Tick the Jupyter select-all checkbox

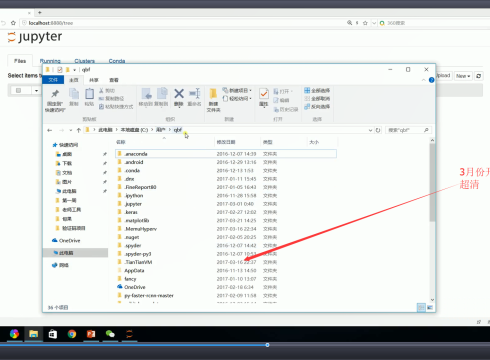coord(18,90)
